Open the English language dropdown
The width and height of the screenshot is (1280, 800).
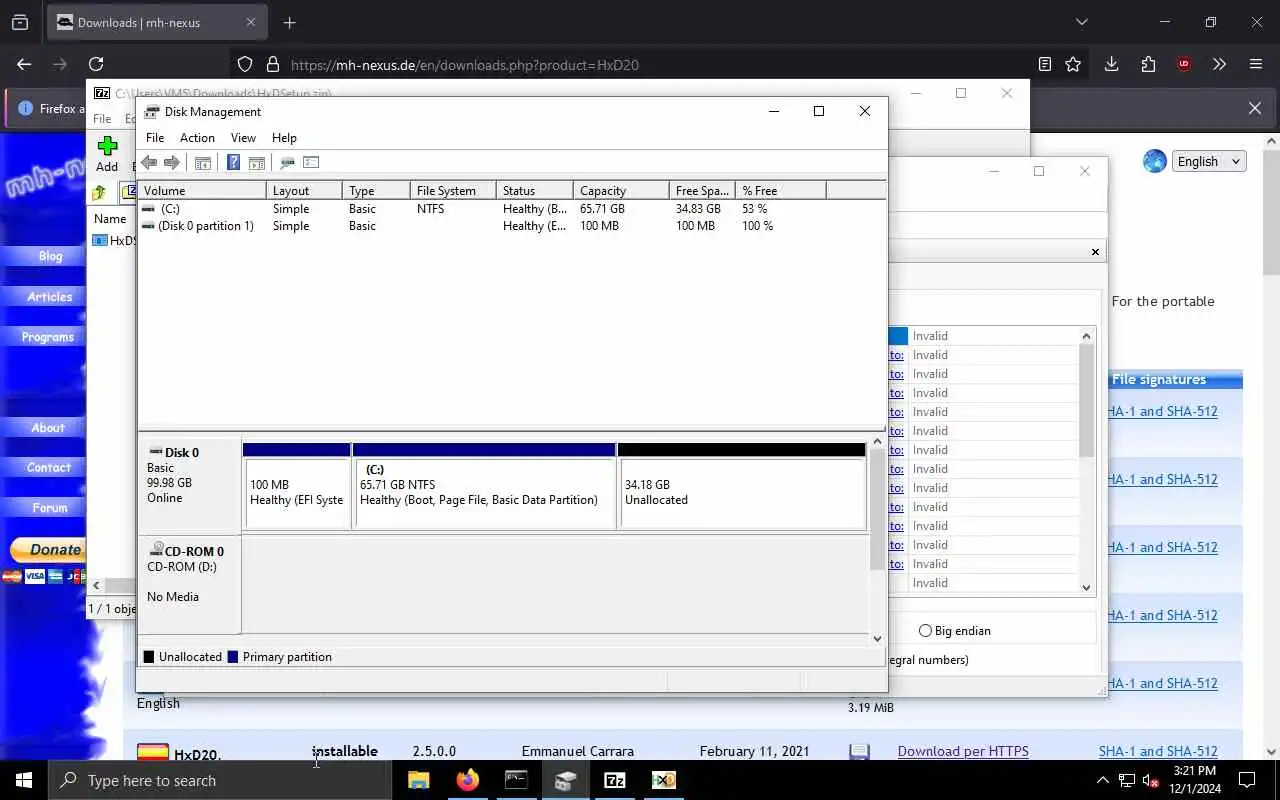[1208, 161]
